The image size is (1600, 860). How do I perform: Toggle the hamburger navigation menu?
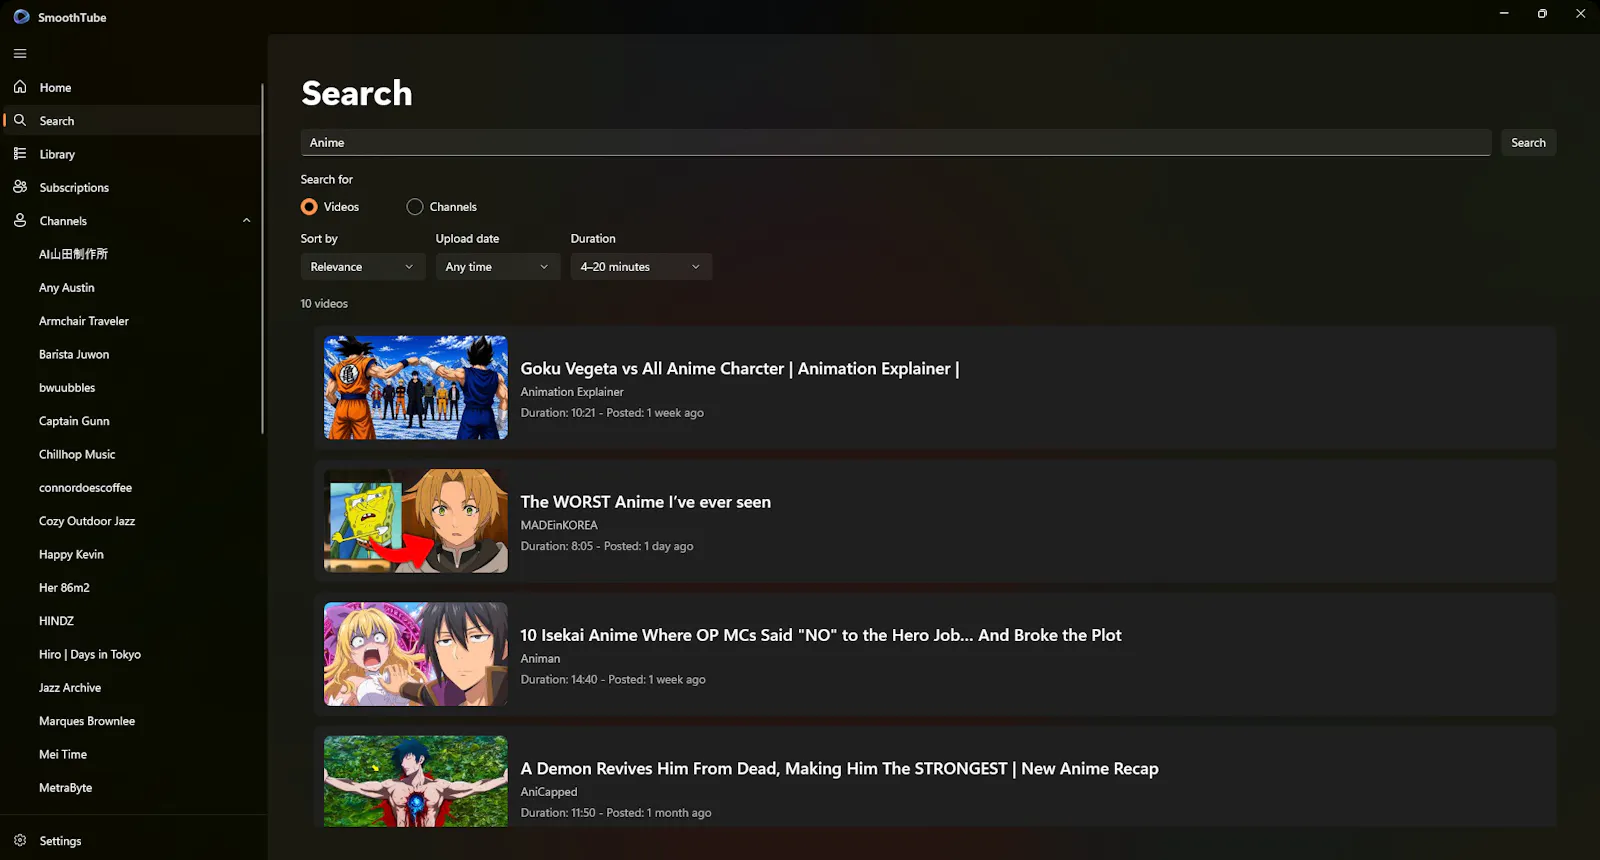pyautogui.click(x=20, y=53)
